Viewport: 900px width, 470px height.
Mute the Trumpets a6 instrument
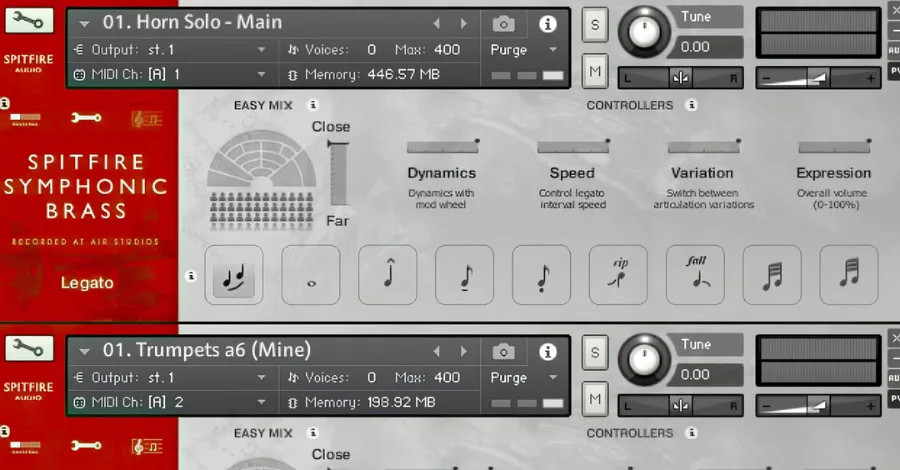(x=595, y=399)
